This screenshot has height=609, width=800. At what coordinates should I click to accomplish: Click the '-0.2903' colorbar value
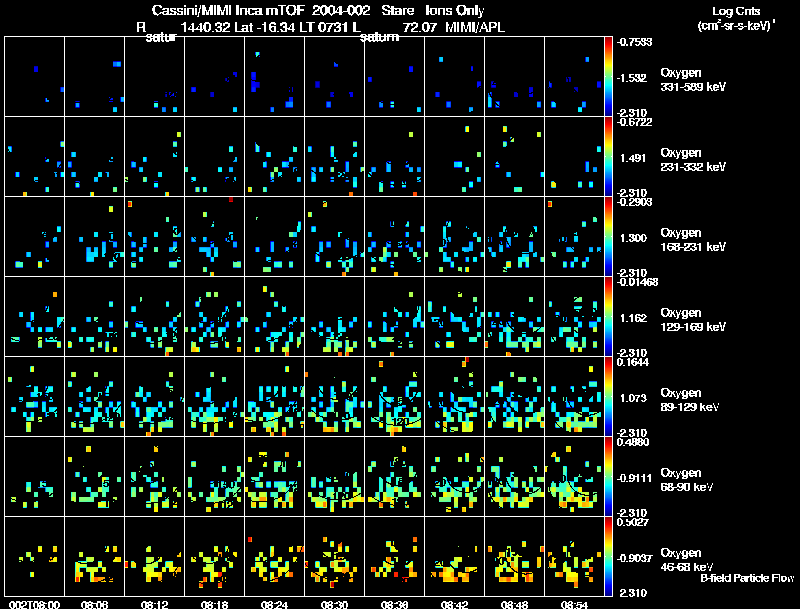[x=634, y=202]
